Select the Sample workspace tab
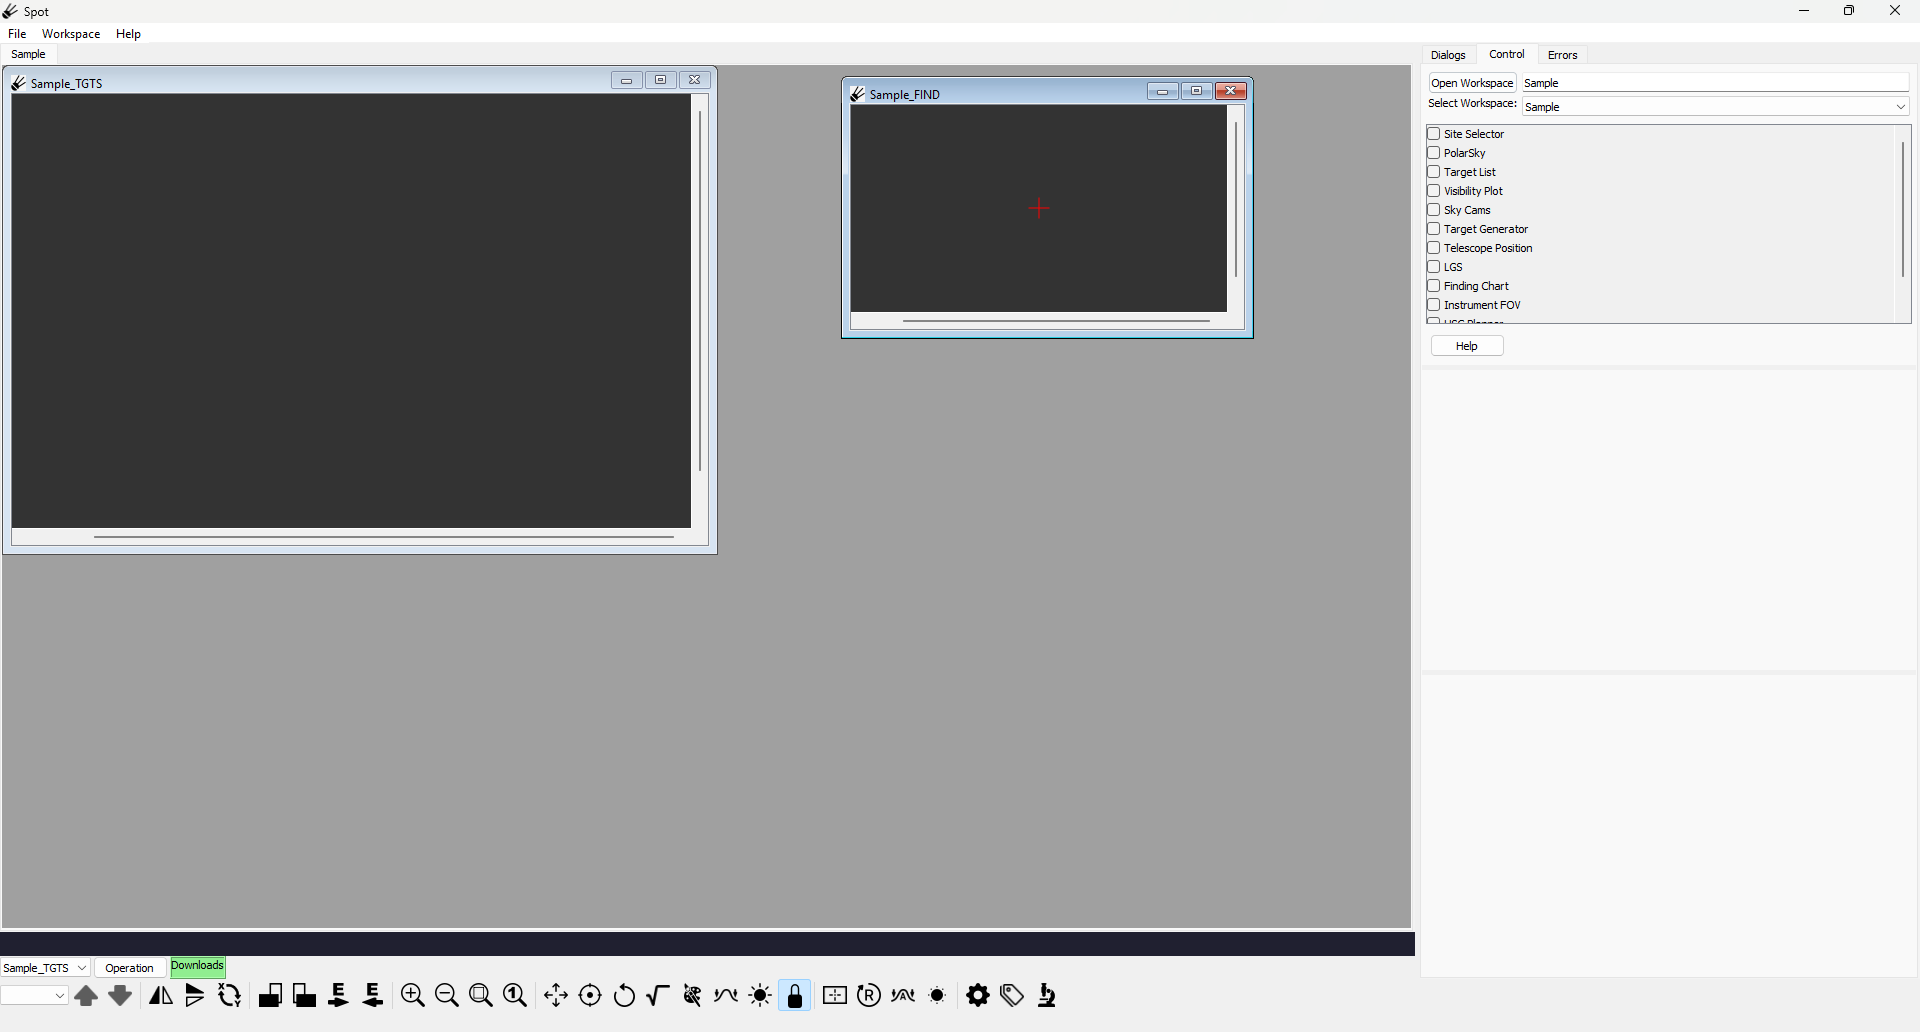The image size is (1920, 1032). 28,54
